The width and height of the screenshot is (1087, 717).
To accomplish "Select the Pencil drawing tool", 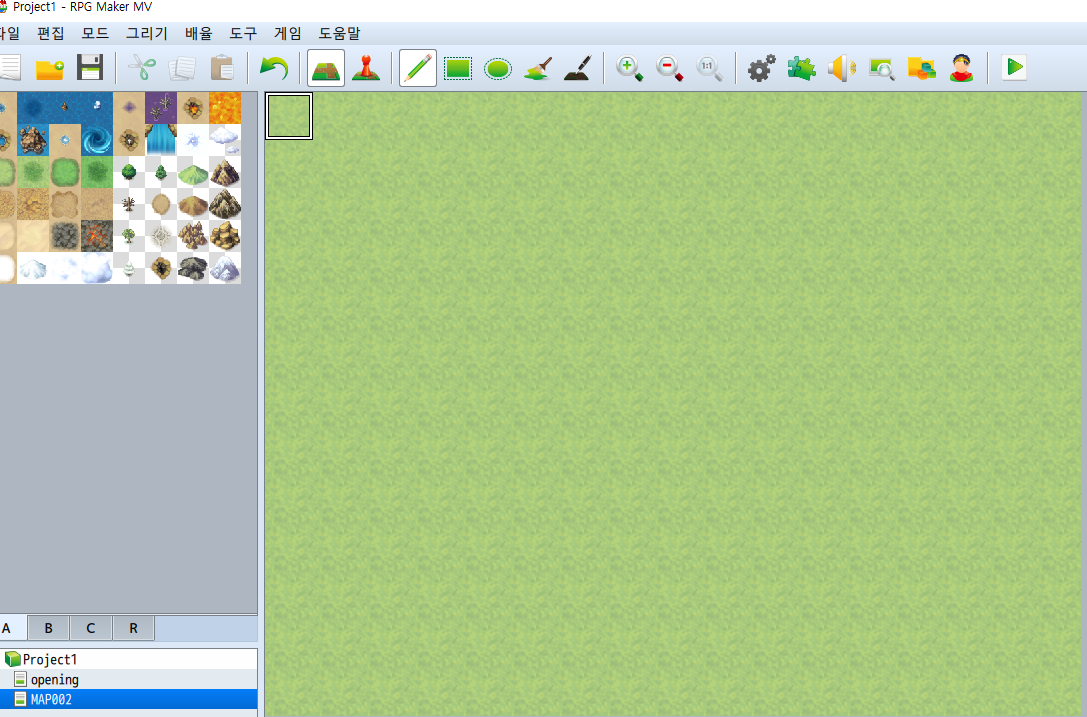I will 418,68.
